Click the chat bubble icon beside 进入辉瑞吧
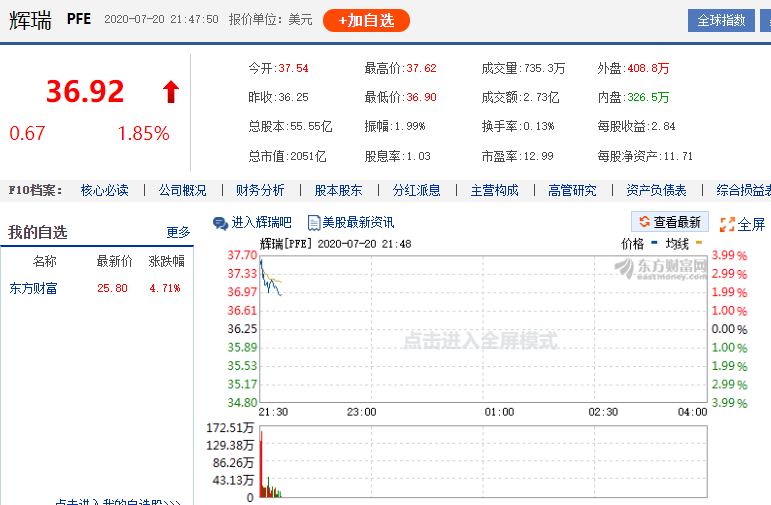This screenshot has height=505, width=771. click(220, 223)
